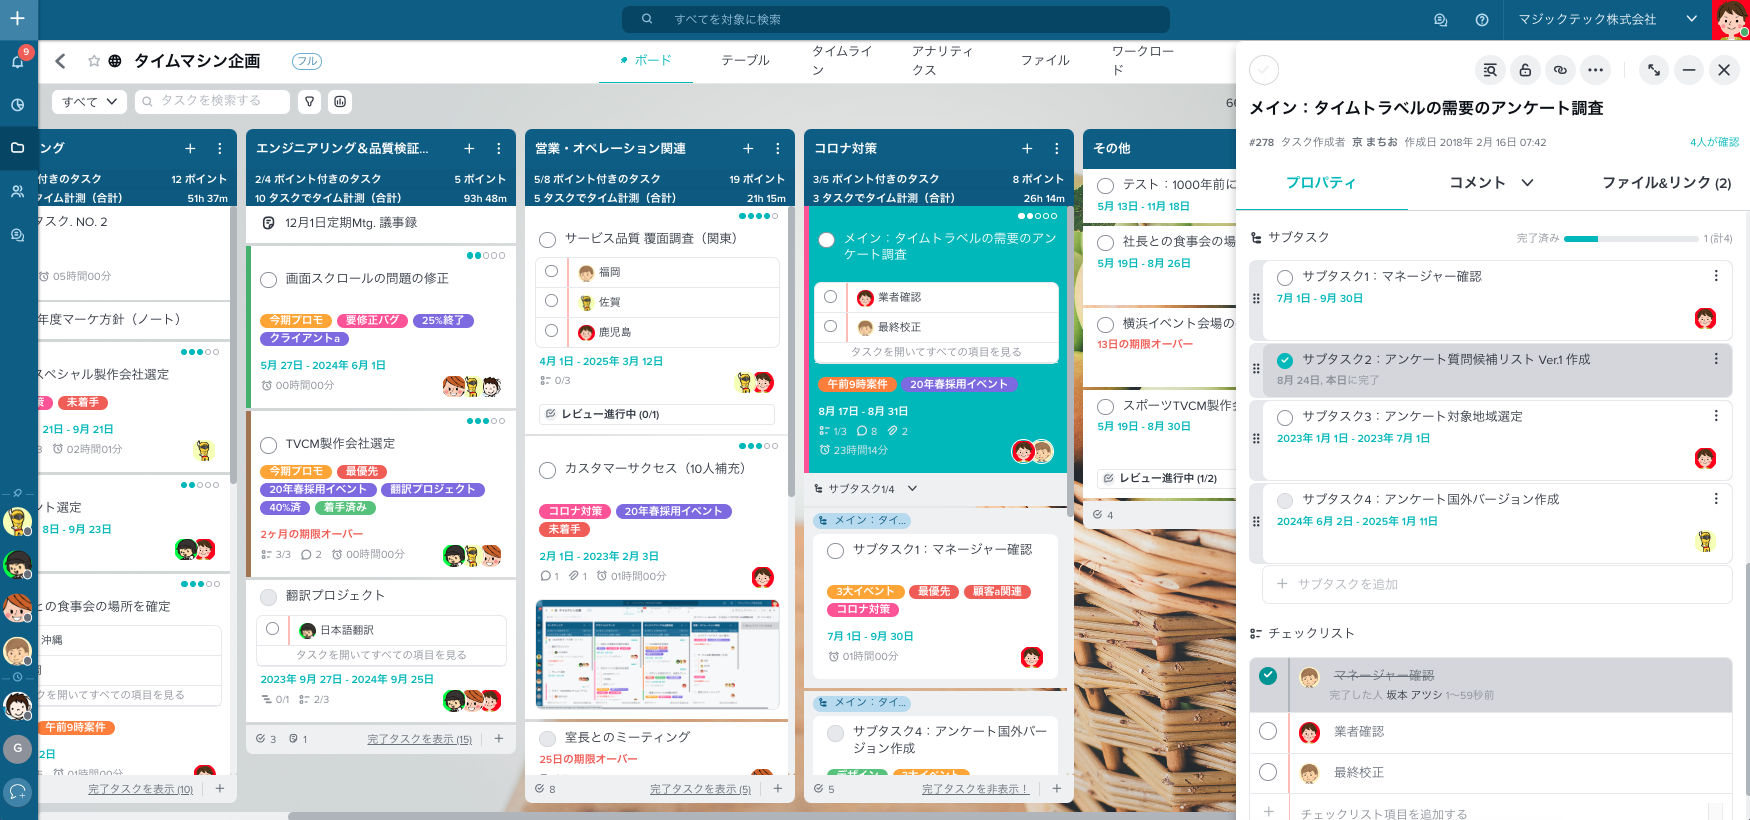1750x820 pixels.
Task: Open the notifications bell in sidebar
Action: (x=18, y=61)
